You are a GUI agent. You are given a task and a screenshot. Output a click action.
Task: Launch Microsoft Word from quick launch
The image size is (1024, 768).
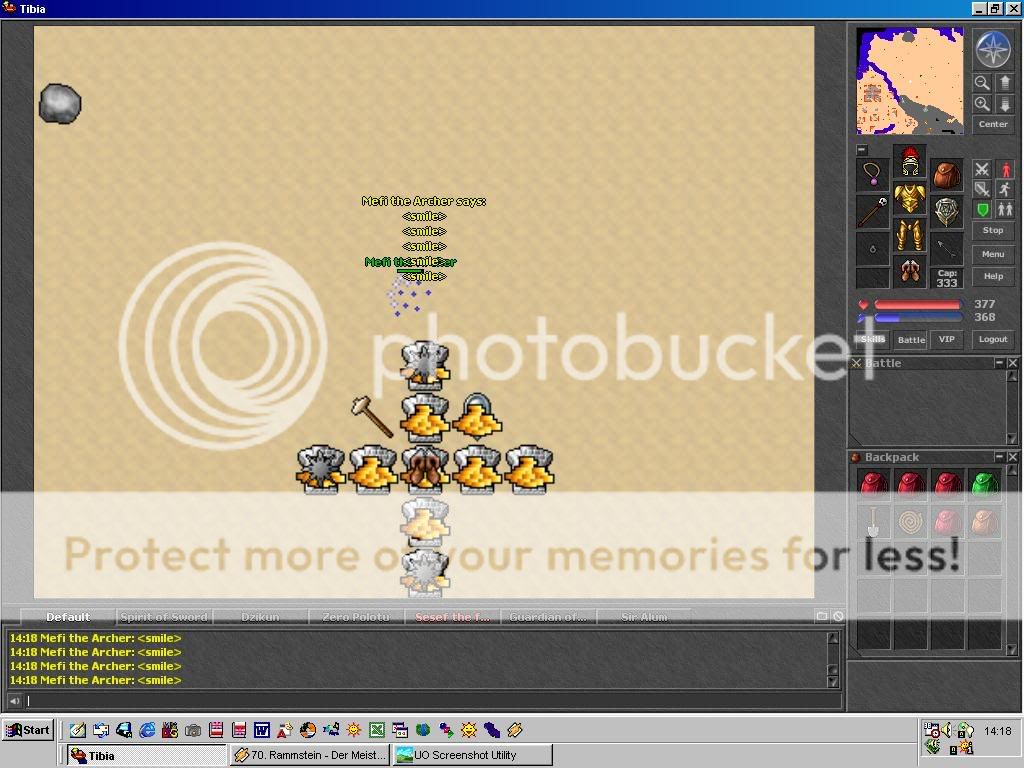(x=262, y=729)
